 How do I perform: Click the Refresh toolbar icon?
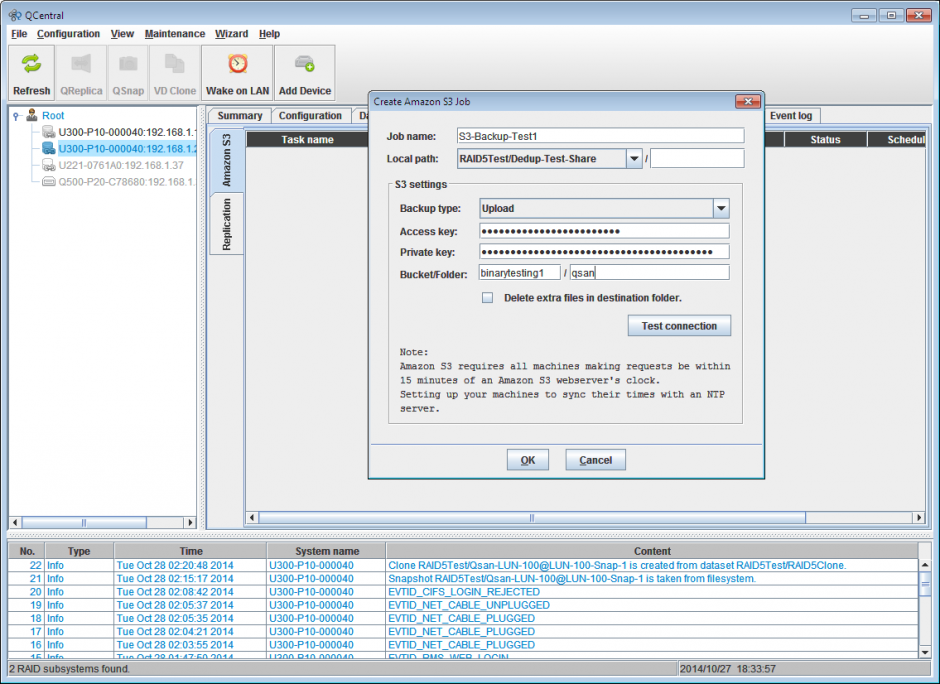[31, 64]
